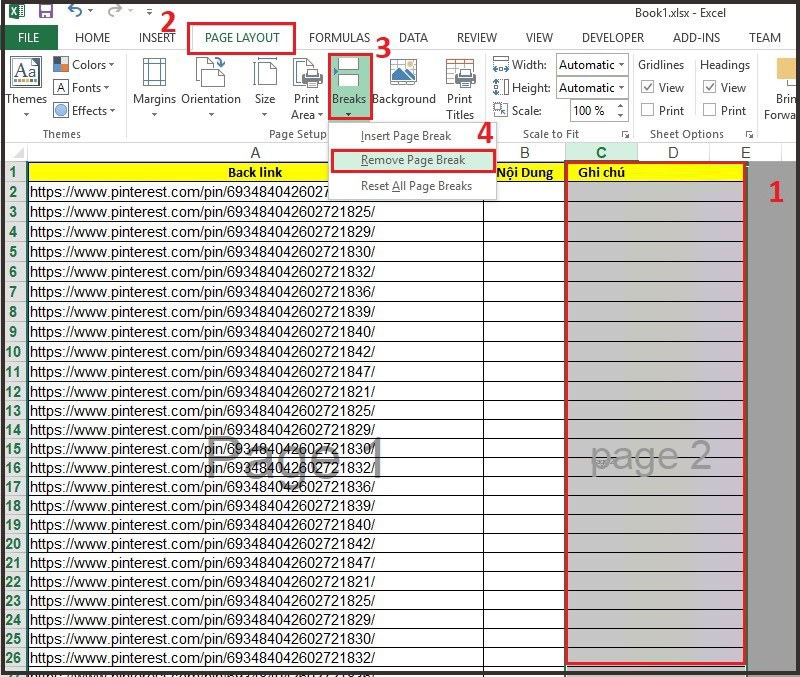Open the Themes gallery button
This screenshot has width=800, height=677.
pyautogui.click(x=26, y=87)
